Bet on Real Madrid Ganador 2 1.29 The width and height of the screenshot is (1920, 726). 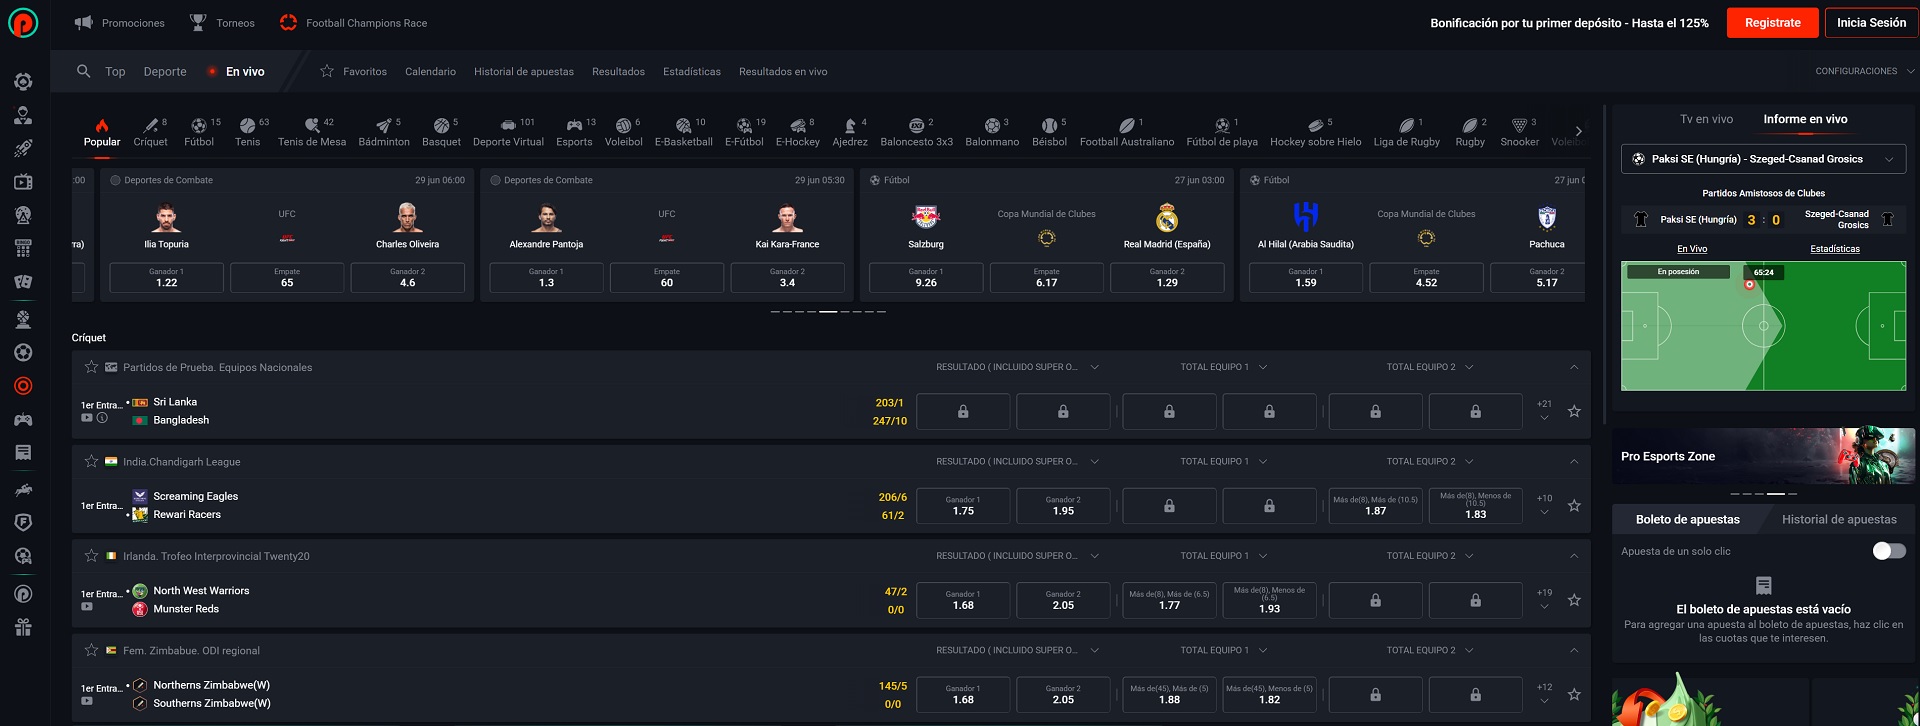click(x=1167, y=277)
